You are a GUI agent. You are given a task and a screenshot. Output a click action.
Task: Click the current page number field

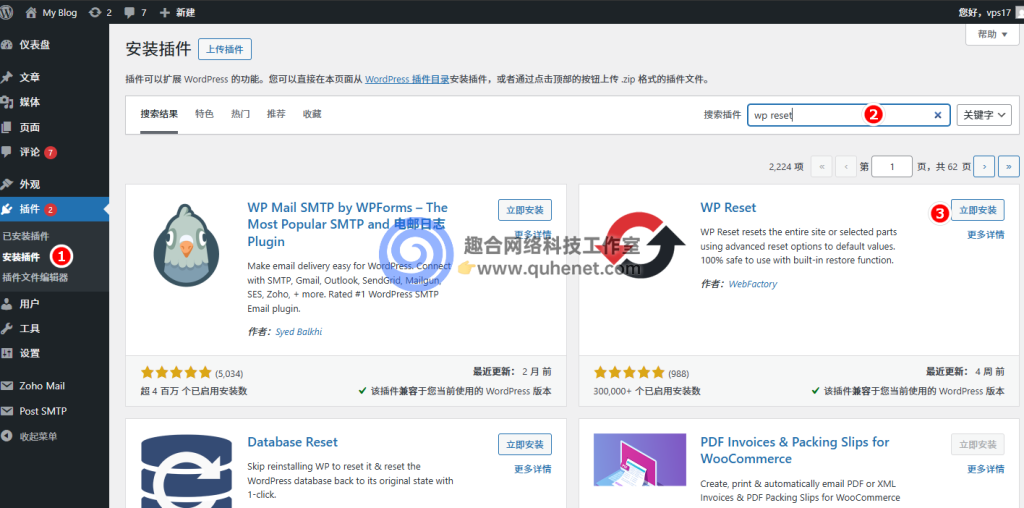tap(891, 167)
